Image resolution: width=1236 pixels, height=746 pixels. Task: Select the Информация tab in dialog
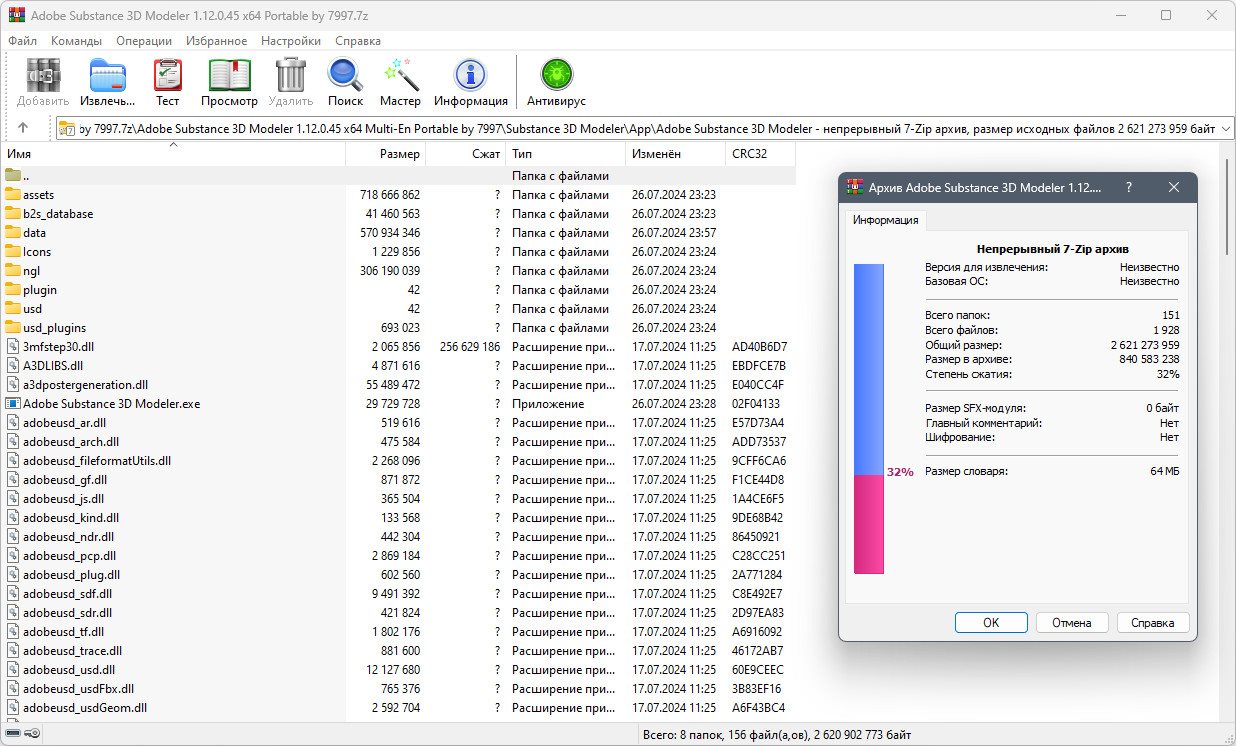pos(887,220)
